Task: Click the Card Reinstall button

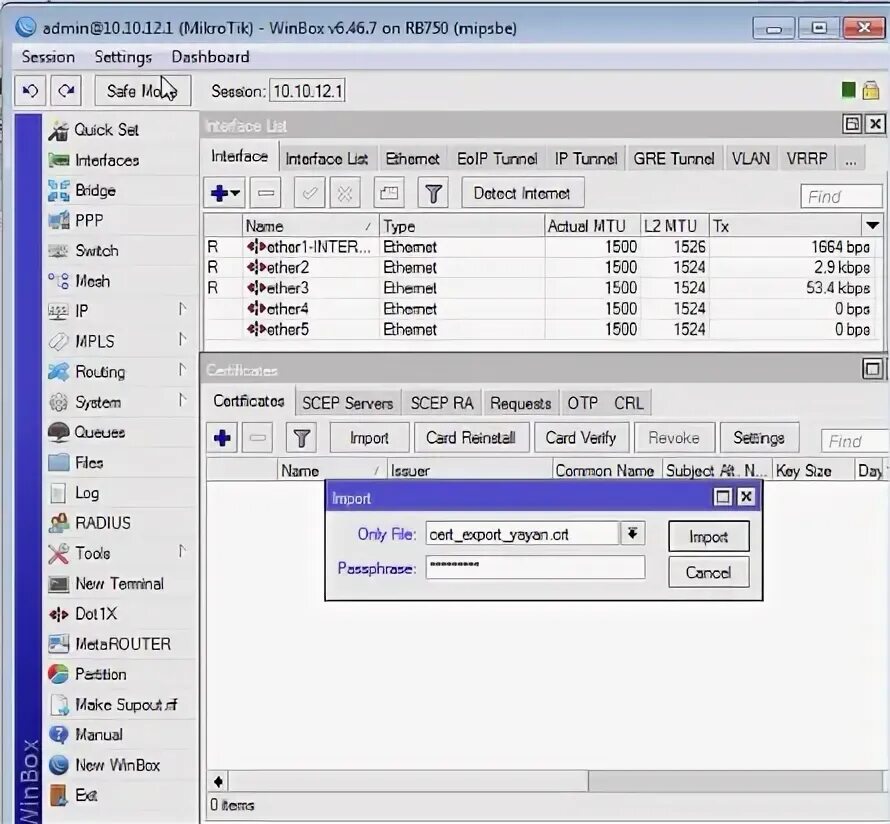Action: click(471, 438)
